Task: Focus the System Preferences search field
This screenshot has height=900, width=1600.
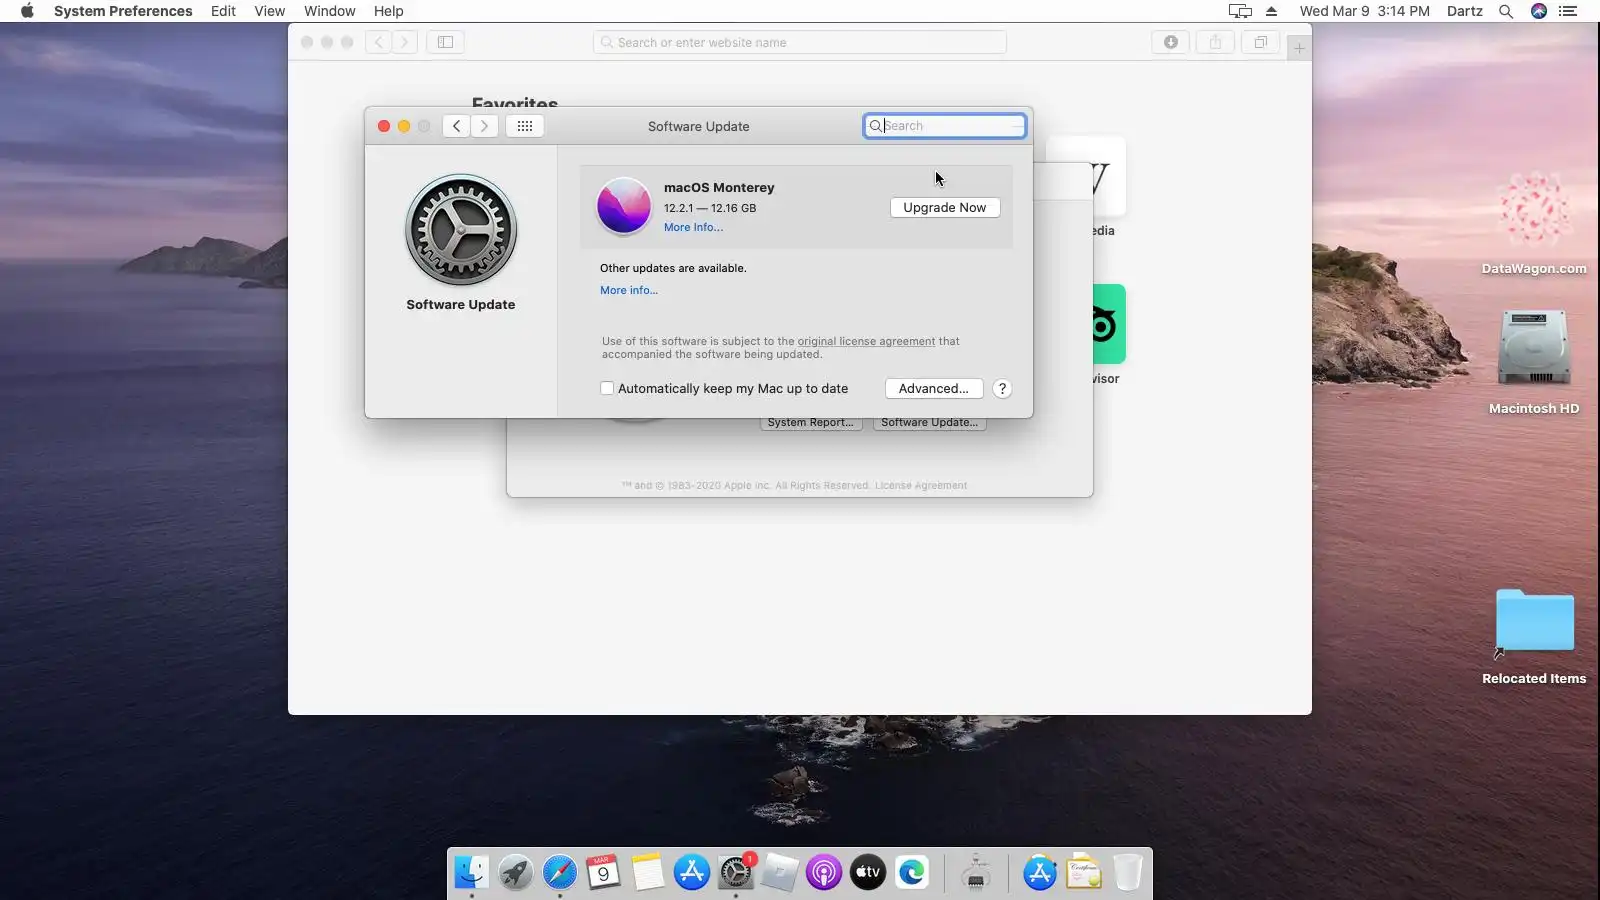Action: 945,126
